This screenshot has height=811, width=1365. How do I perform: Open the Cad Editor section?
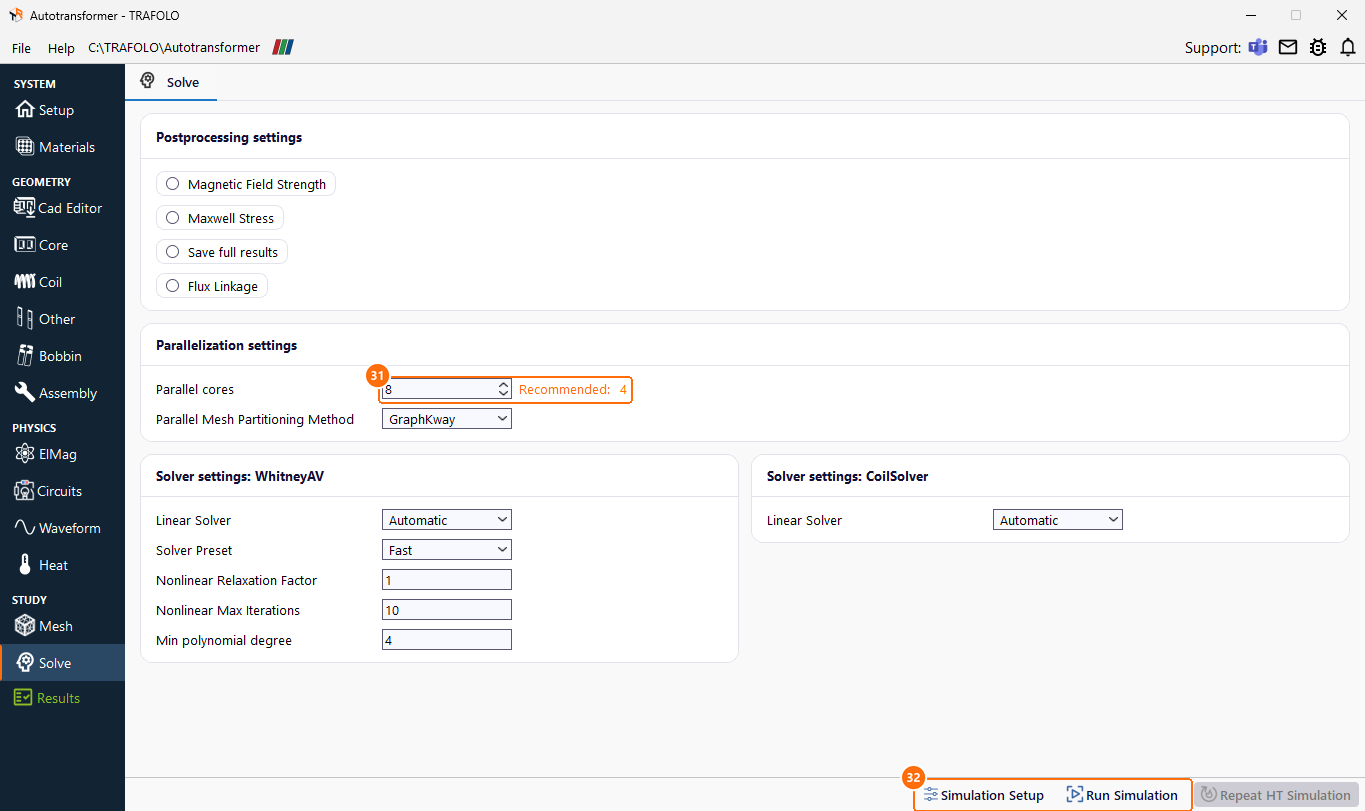[x=58, y=208]
